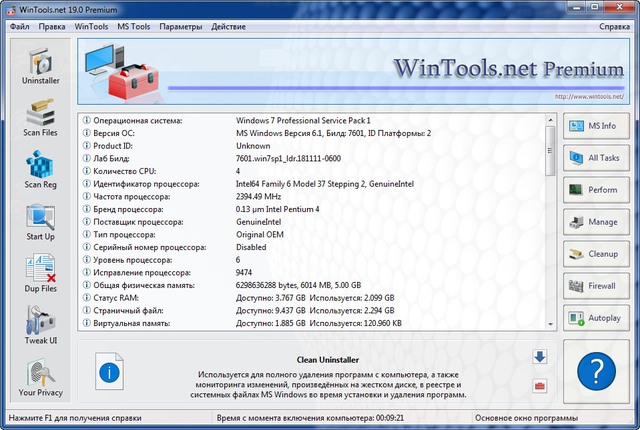Click the '2394.49 MHz' frequency value
This screenshot has width=640, height=430.
coord(258,196)
